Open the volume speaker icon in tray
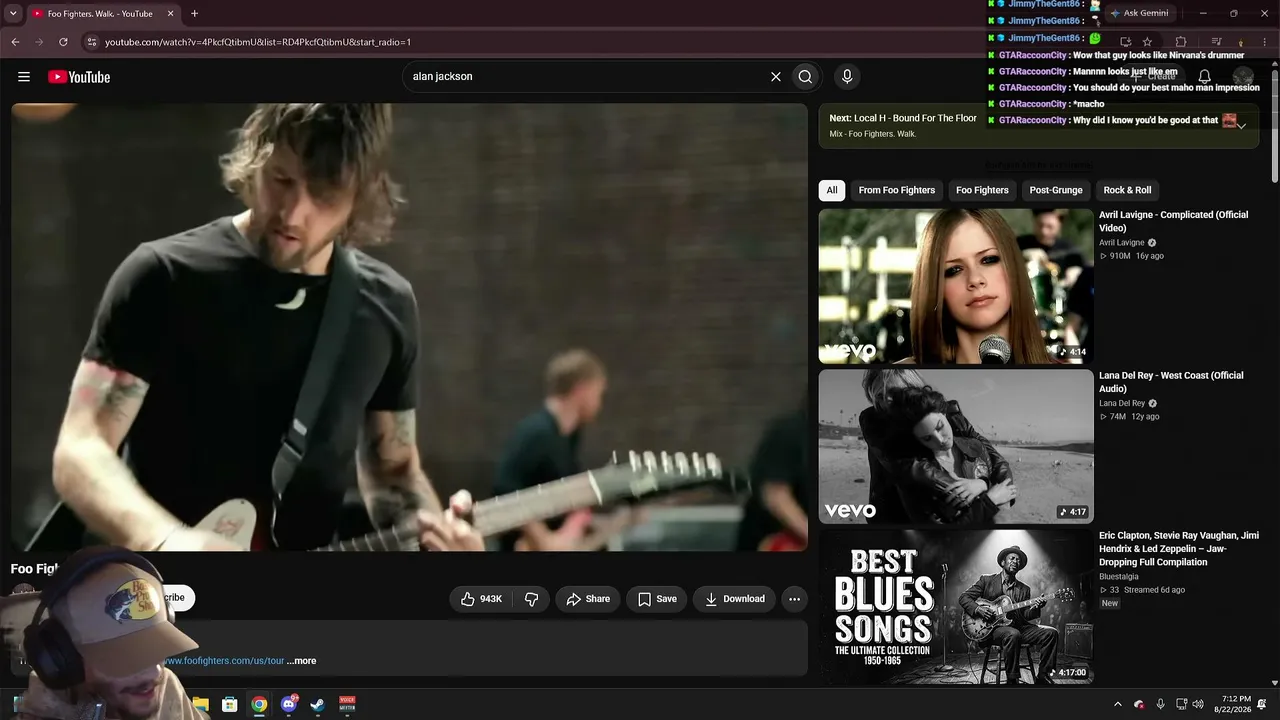1280x720 pixels. [1198, 704]
